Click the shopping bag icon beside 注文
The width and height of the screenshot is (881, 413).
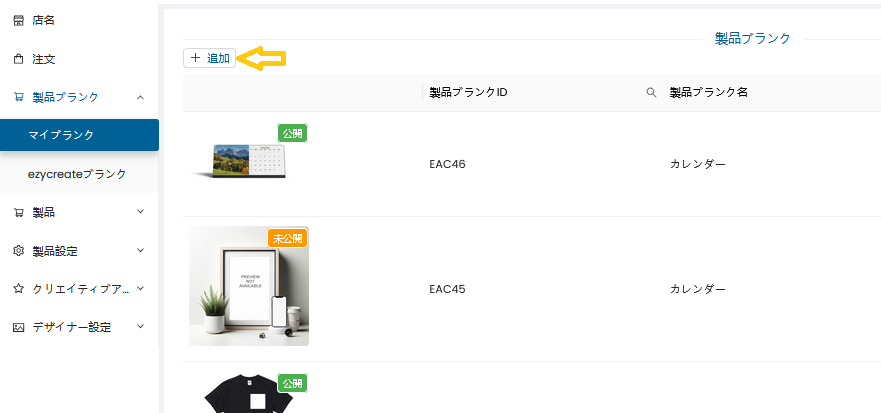point(18,59)
